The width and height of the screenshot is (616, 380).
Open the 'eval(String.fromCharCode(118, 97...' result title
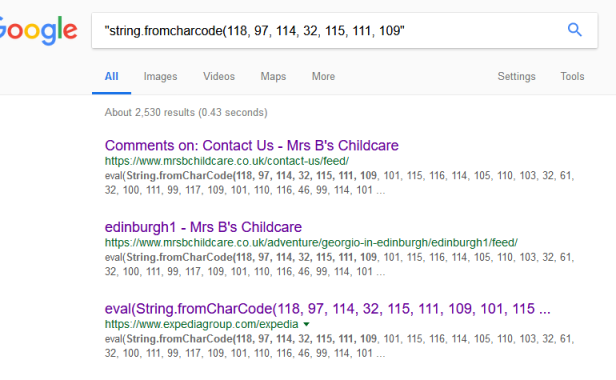(x=327, y=309)
